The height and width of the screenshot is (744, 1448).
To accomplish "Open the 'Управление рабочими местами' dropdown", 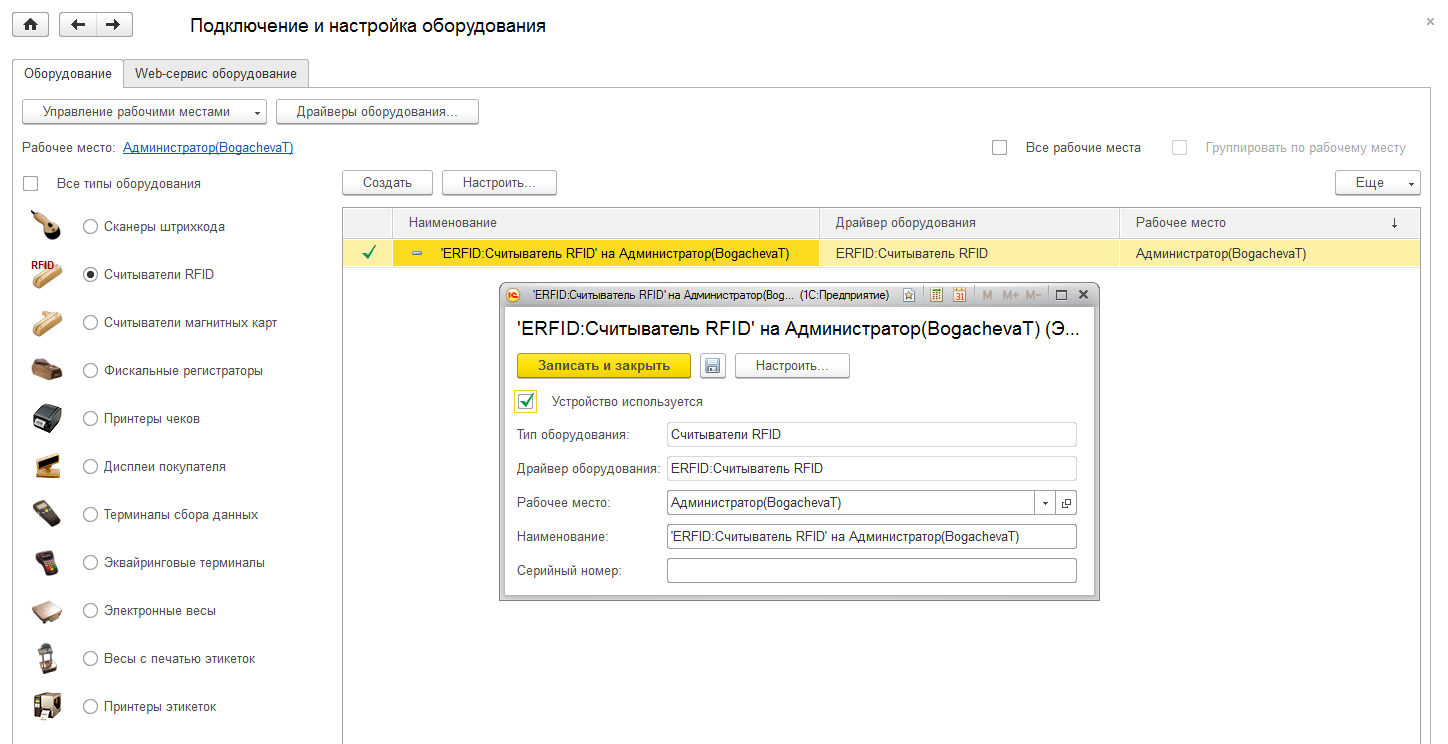I will coord(144,112).
